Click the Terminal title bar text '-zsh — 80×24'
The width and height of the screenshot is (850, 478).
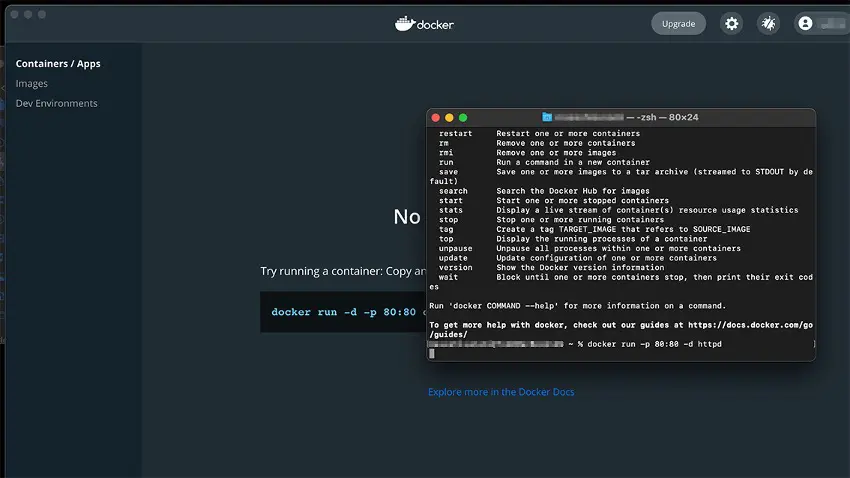(667, 117)
